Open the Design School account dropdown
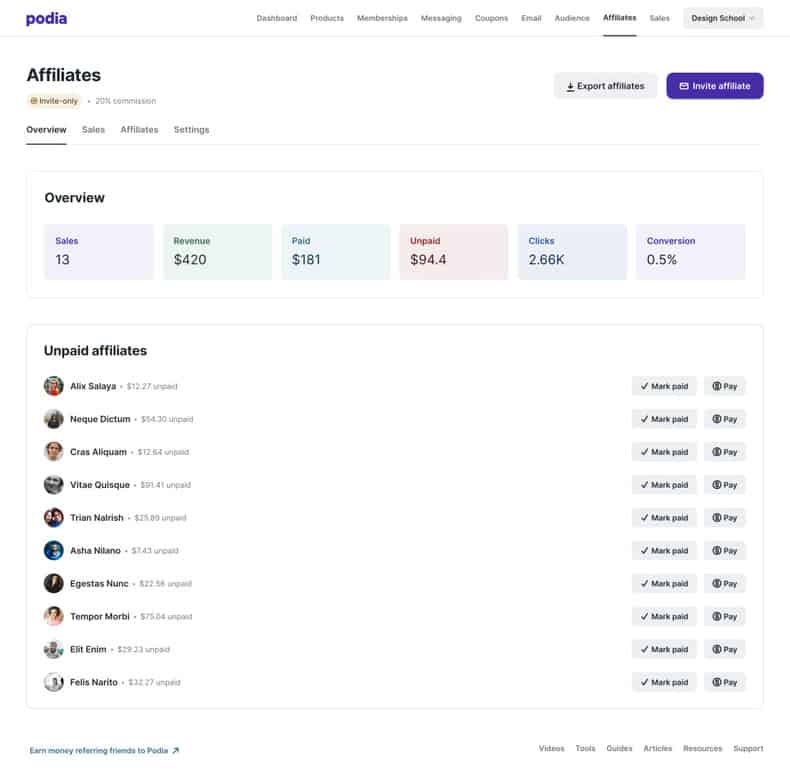The image size is (790, 784). (x=723, y=18)
